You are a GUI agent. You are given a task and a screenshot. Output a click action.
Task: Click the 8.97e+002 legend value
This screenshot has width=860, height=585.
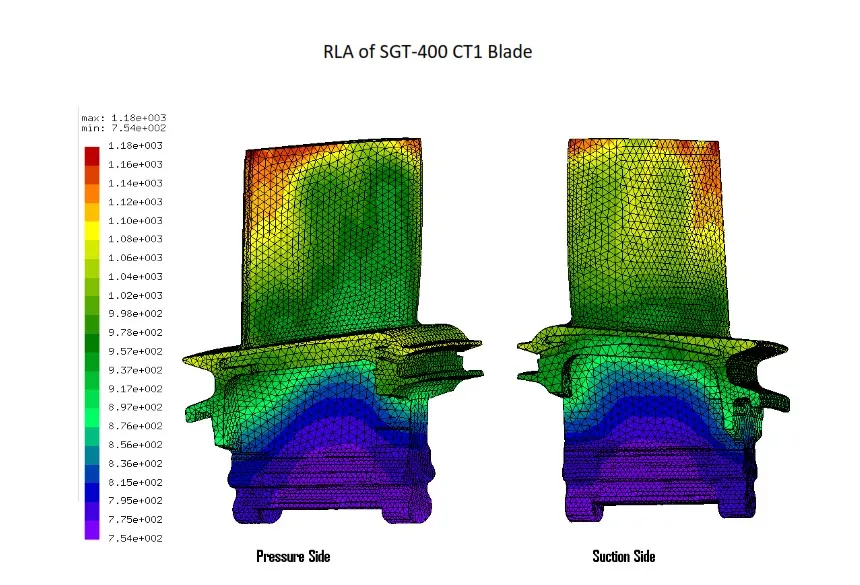point(135,407)
